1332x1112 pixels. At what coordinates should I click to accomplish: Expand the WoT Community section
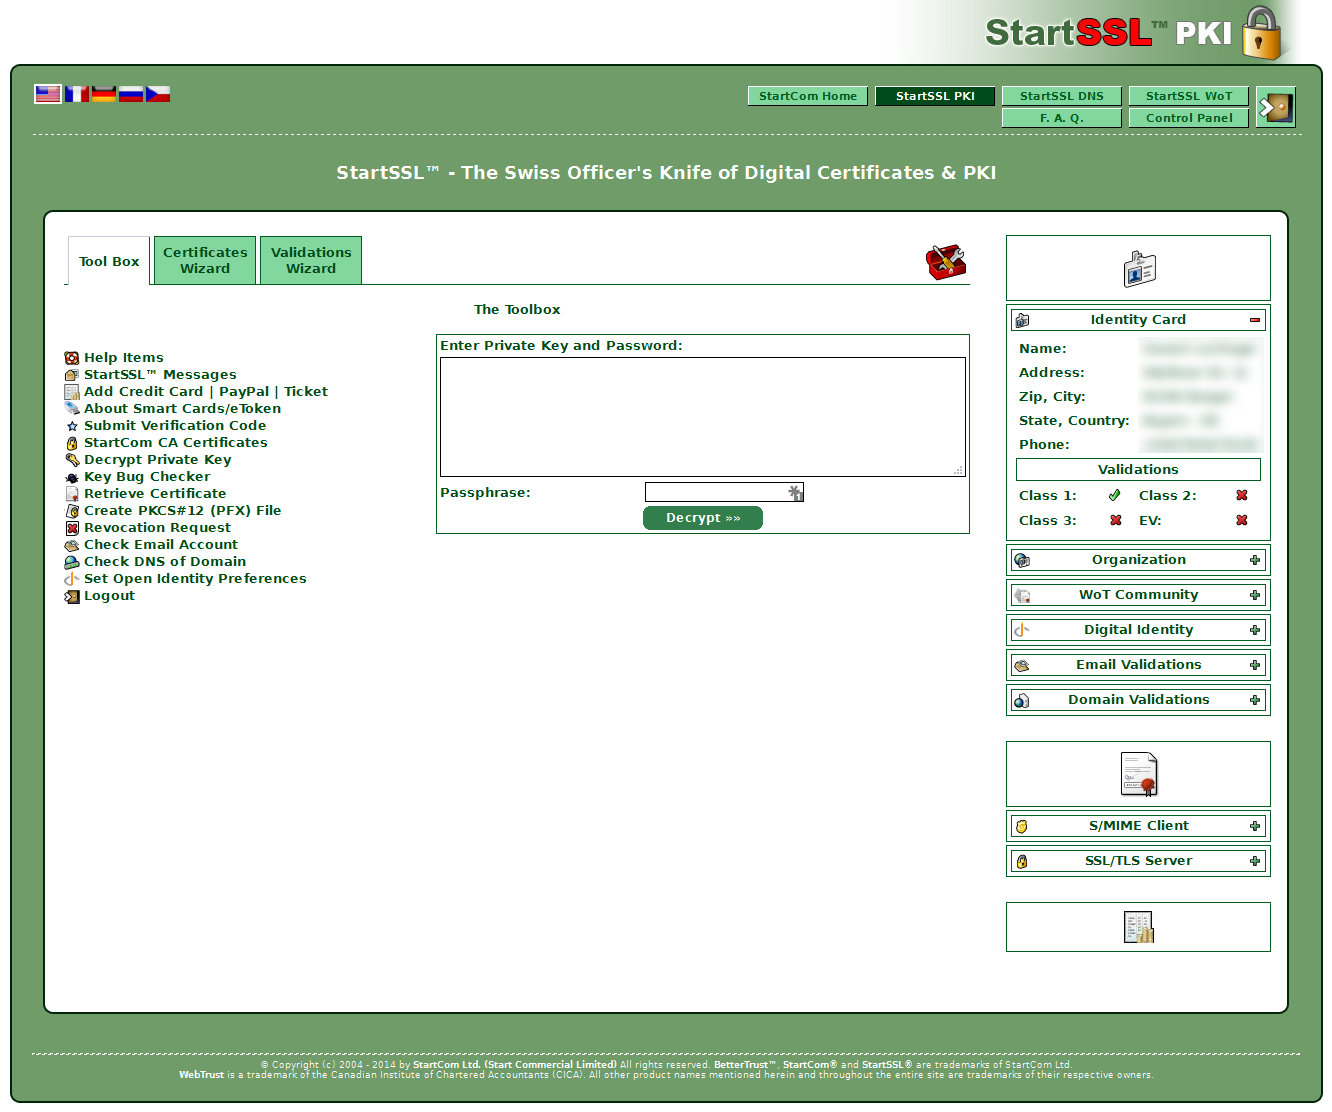1254,595
